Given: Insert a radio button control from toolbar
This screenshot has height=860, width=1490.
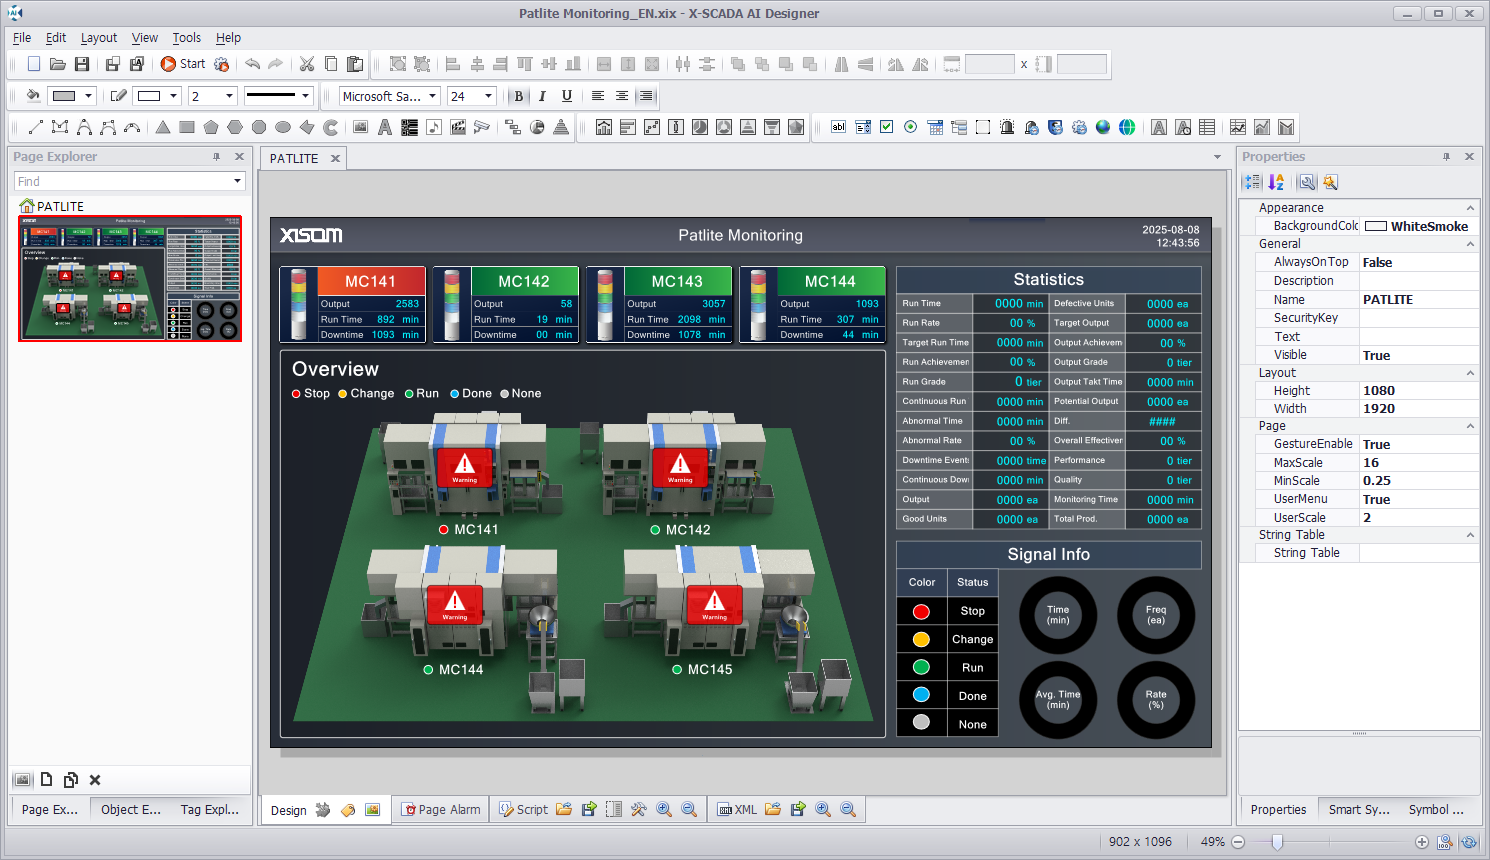Looking at the screenshot, I should point(910,127).
